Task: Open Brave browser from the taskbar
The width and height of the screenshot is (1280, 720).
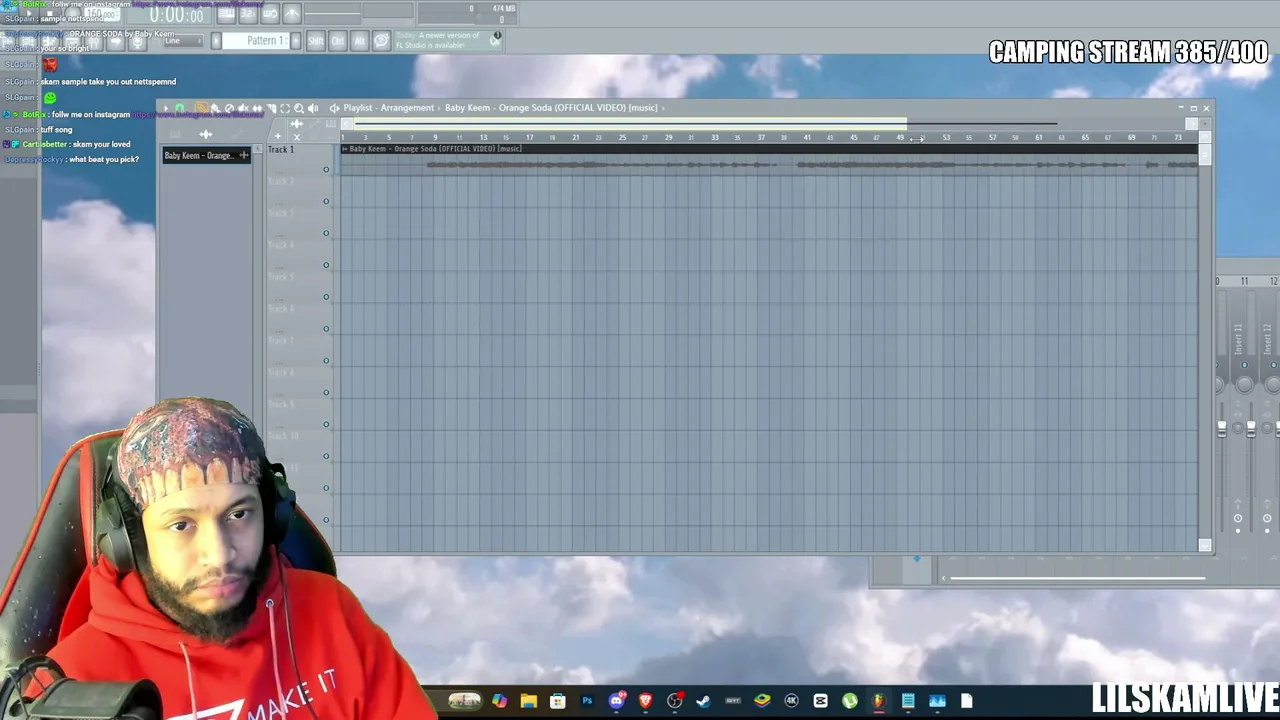Action: [645, 701]
